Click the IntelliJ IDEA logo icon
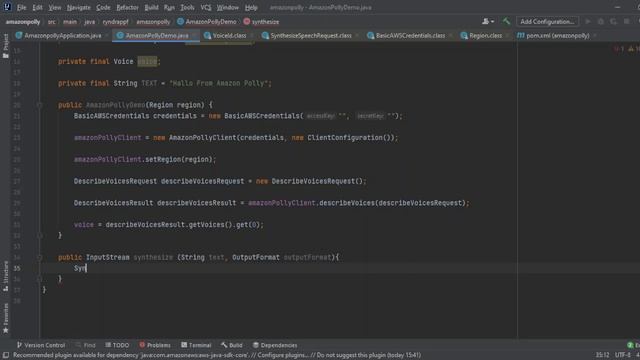The height and width of the screenshot is (360, 640). tap(7, 7)
